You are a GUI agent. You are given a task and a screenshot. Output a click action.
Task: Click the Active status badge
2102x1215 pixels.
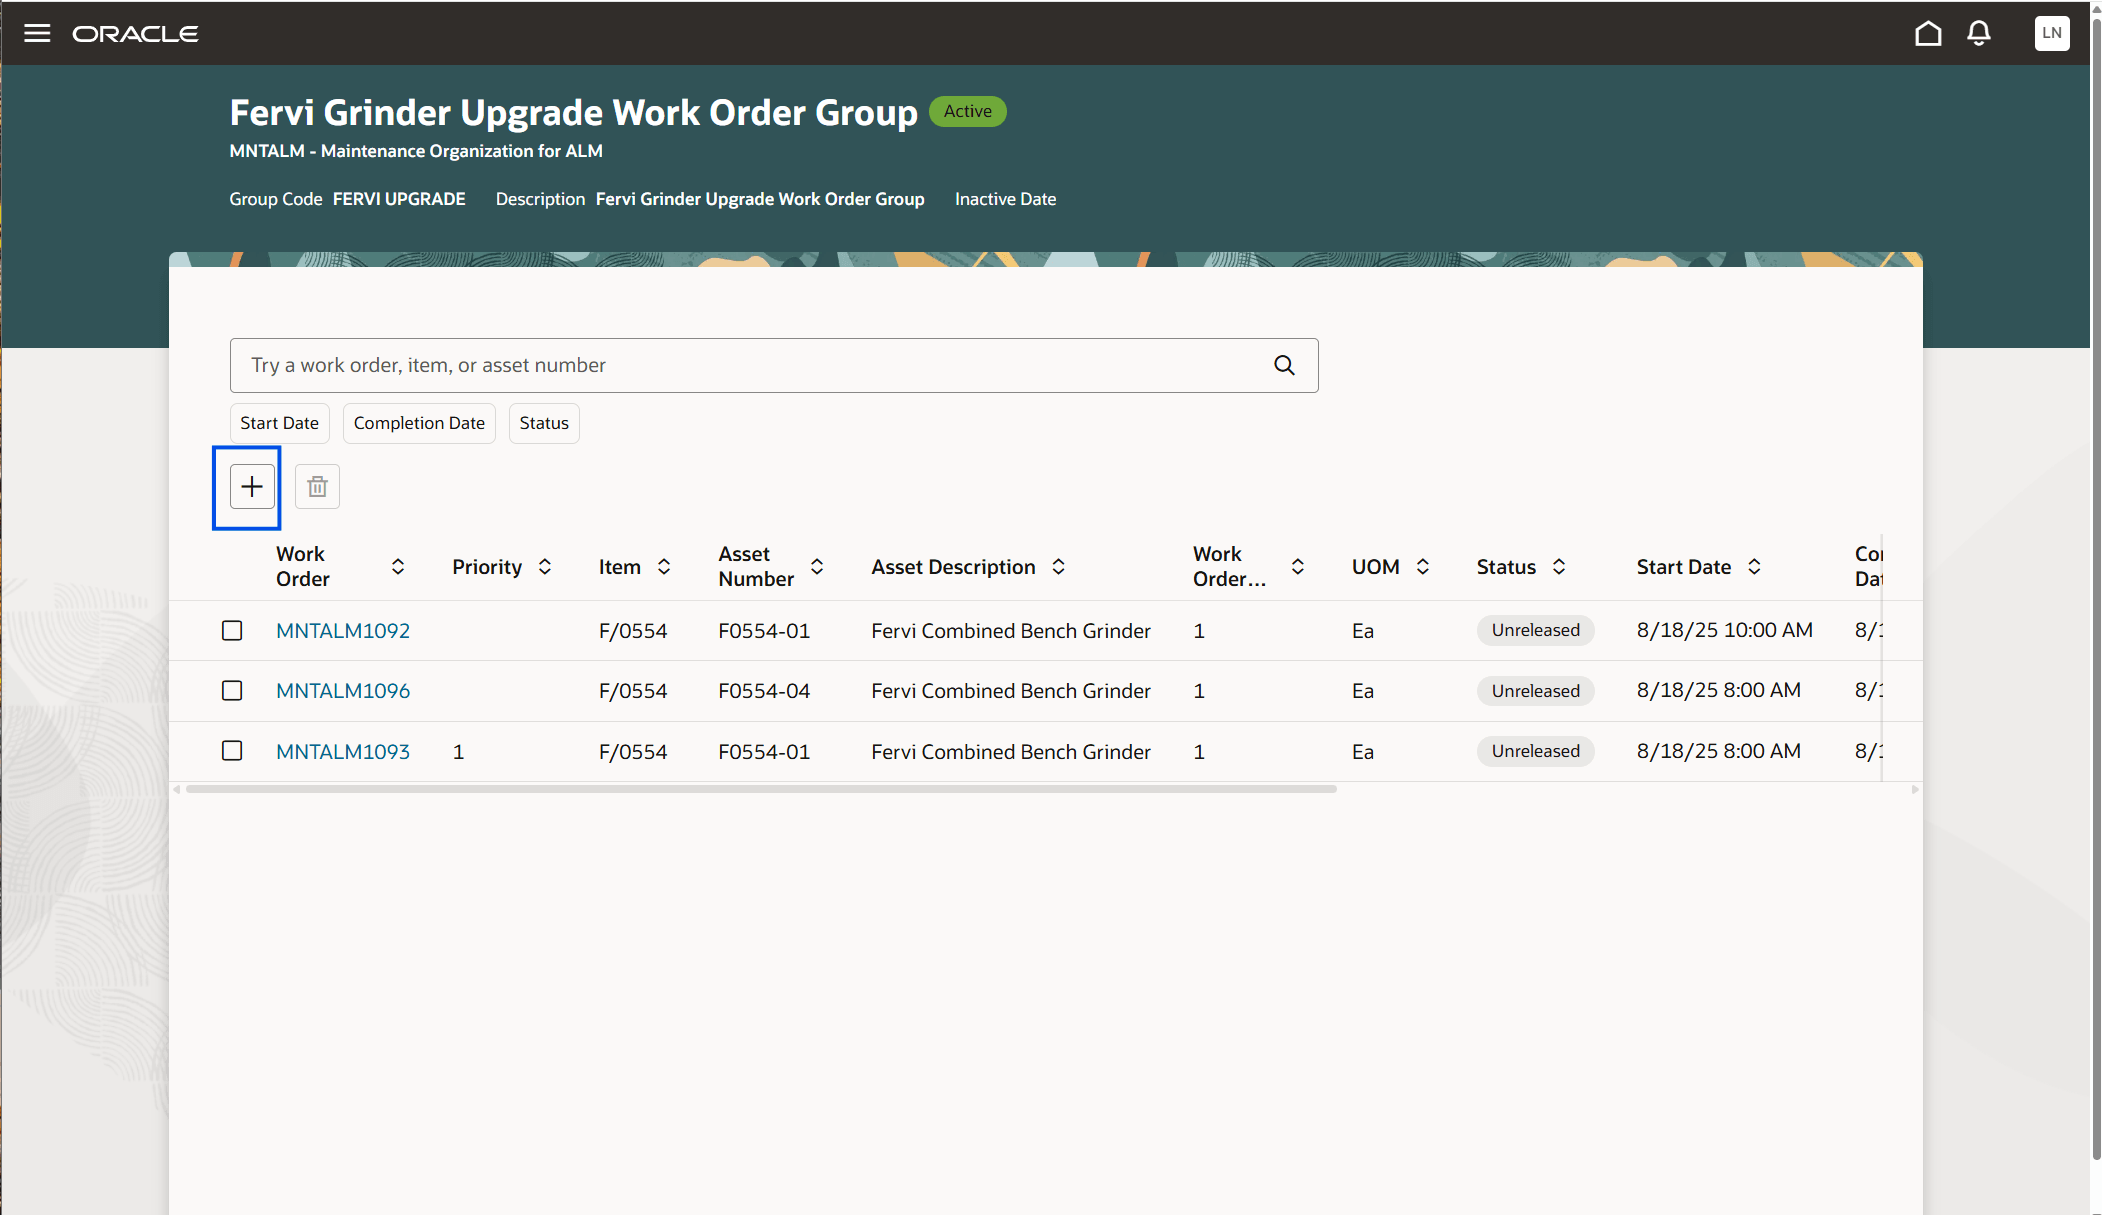(x=966, y=111)
